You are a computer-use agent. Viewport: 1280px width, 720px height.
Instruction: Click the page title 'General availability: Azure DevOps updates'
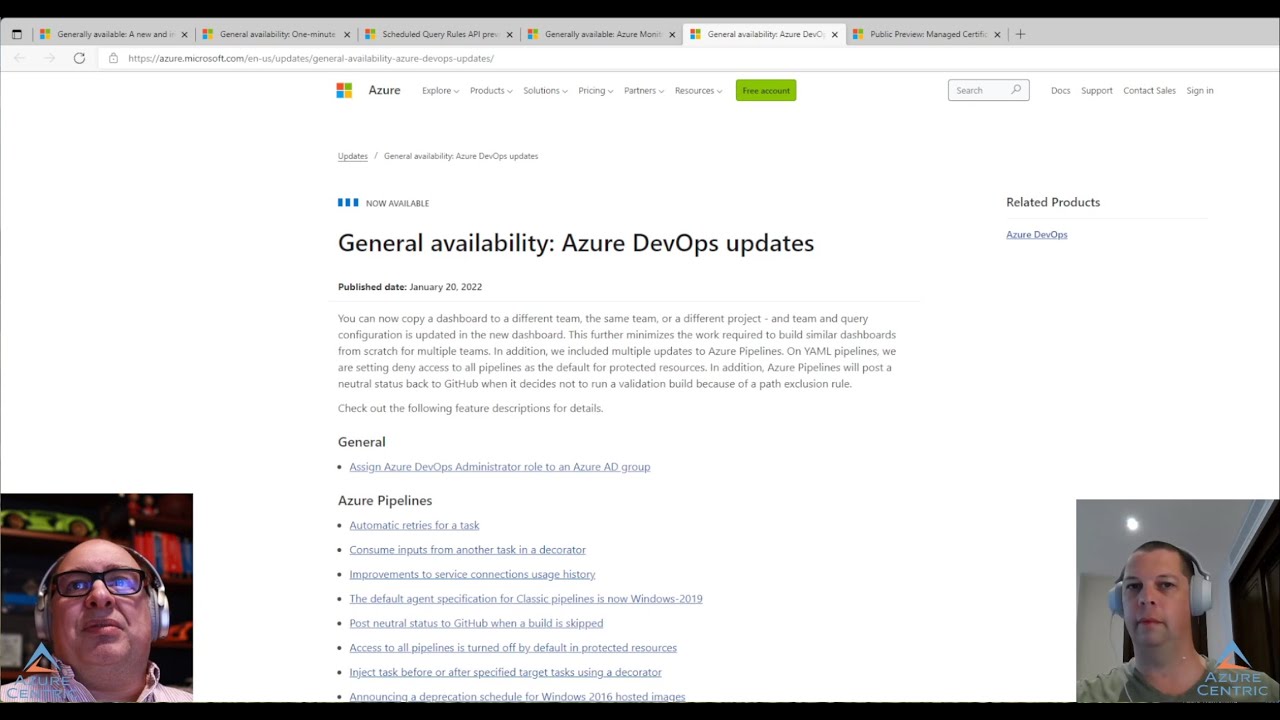(576, 243)
